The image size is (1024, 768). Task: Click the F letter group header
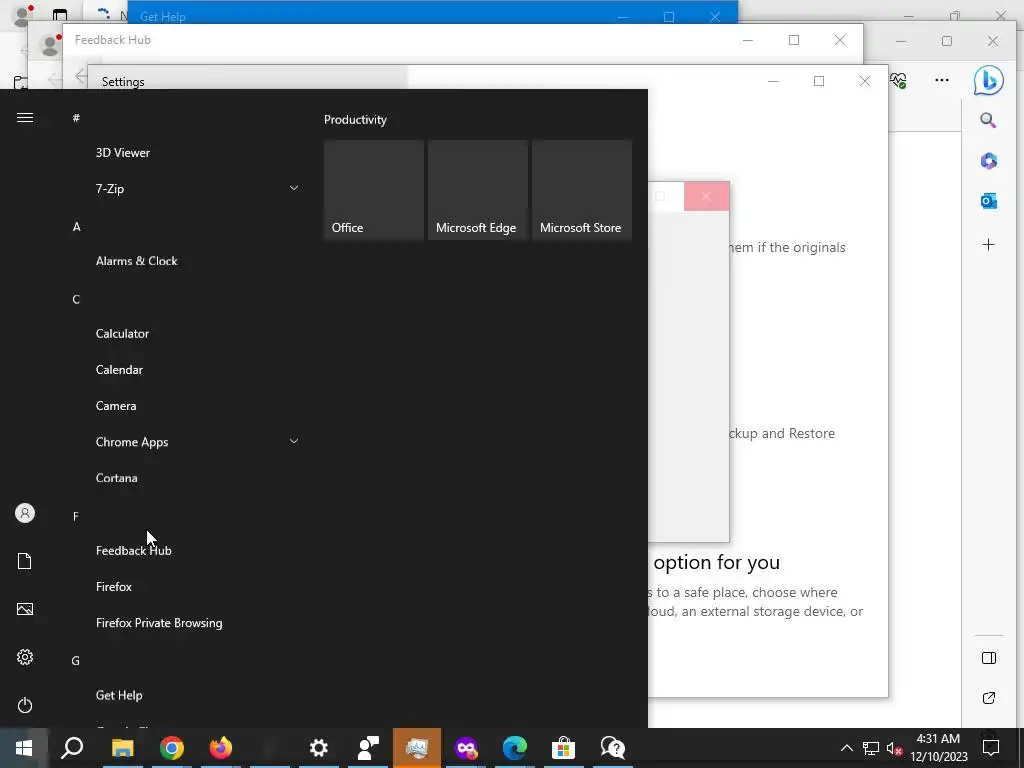click(76, 517)
